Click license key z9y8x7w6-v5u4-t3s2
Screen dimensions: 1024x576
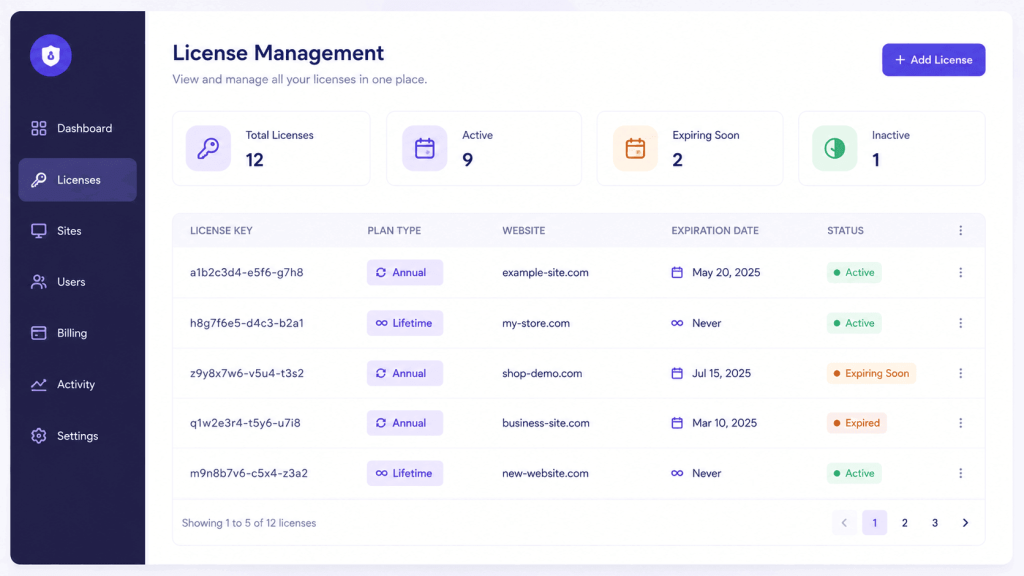click(x=247, y=374)
